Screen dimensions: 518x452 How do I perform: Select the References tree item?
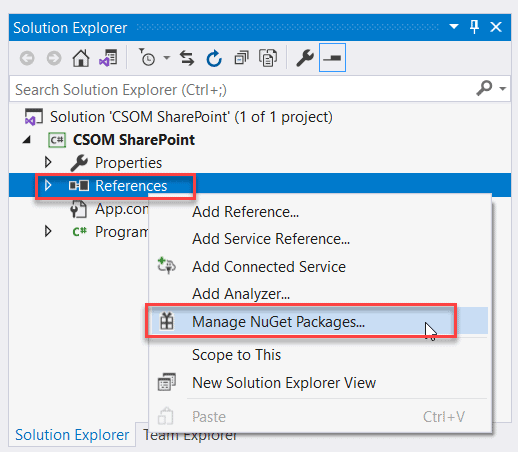point(131,186)
